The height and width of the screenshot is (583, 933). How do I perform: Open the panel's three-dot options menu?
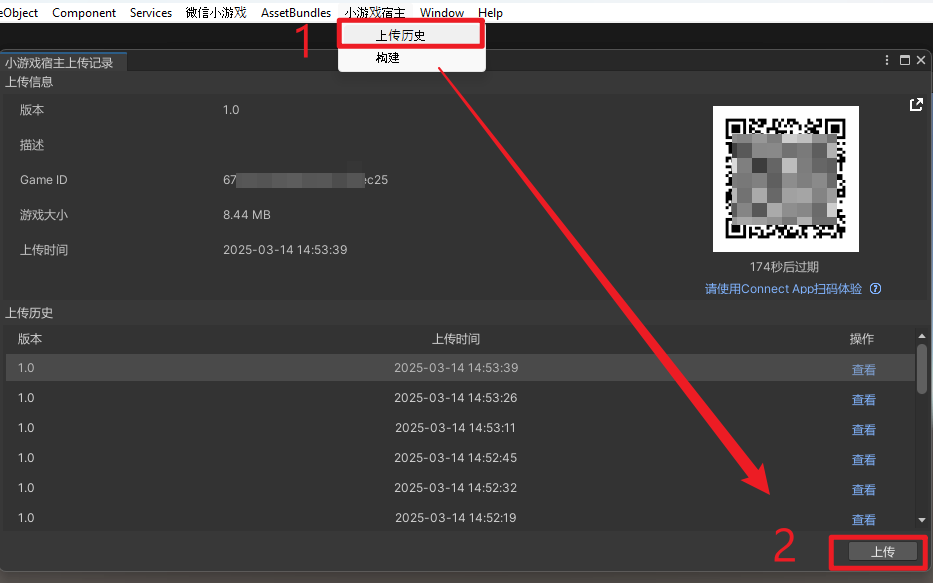pos(887,61)
